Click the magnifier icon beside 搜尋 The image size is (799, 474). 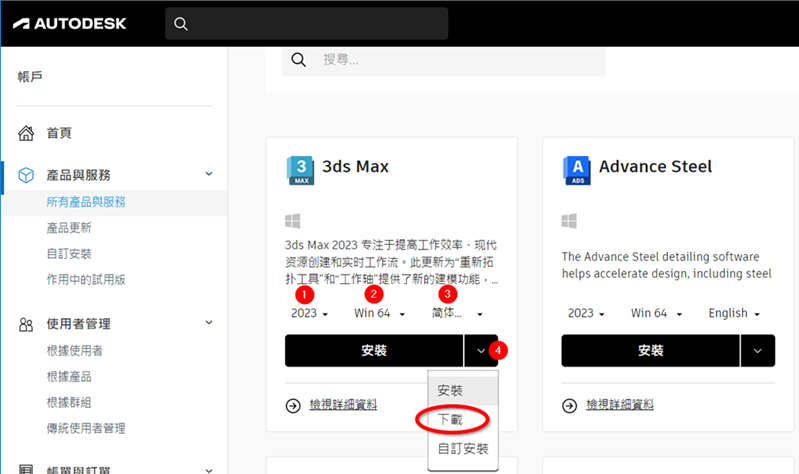(298, 60)
